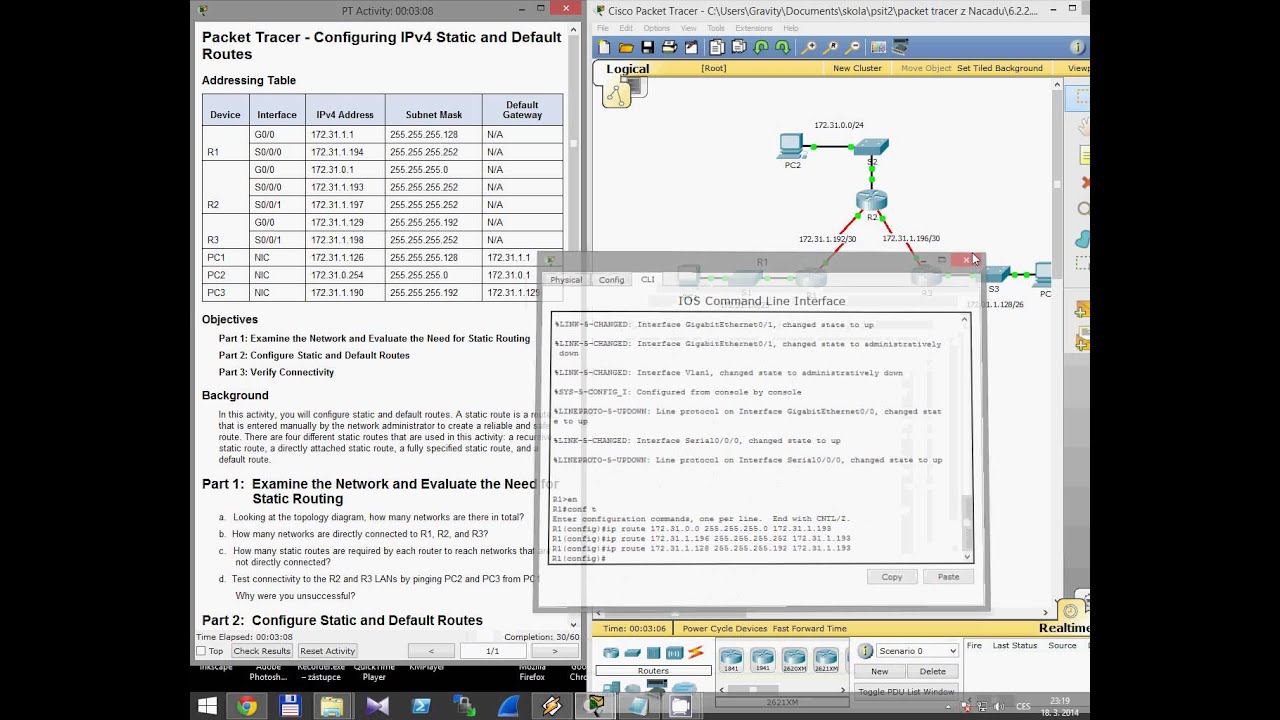The width and height of the screenshot is (1280, 720).
Task: Select the Wireless Devices category icon
Action: (x=675, y=653)
